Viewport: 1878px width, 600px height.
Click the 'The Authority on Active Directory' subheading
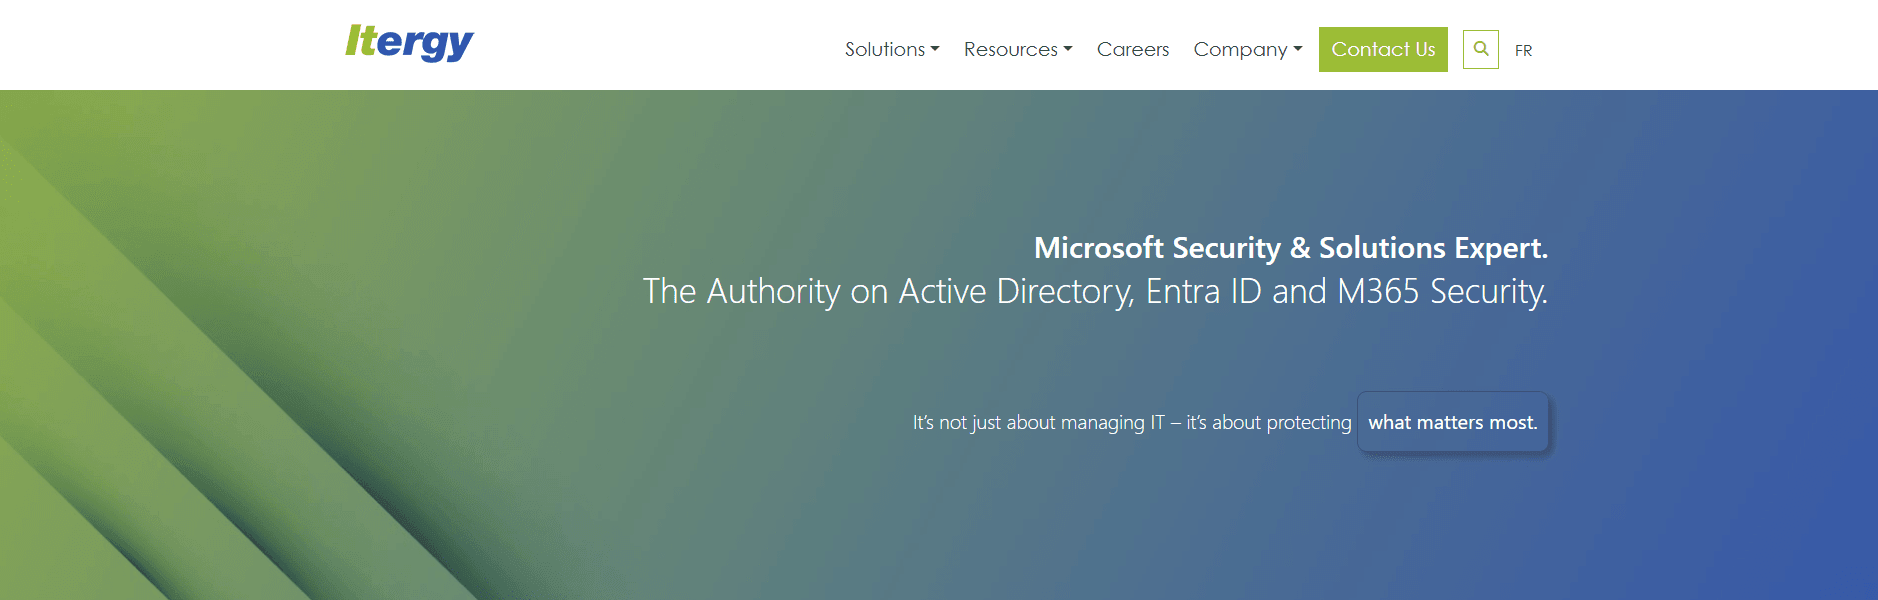coord(1095,291)
